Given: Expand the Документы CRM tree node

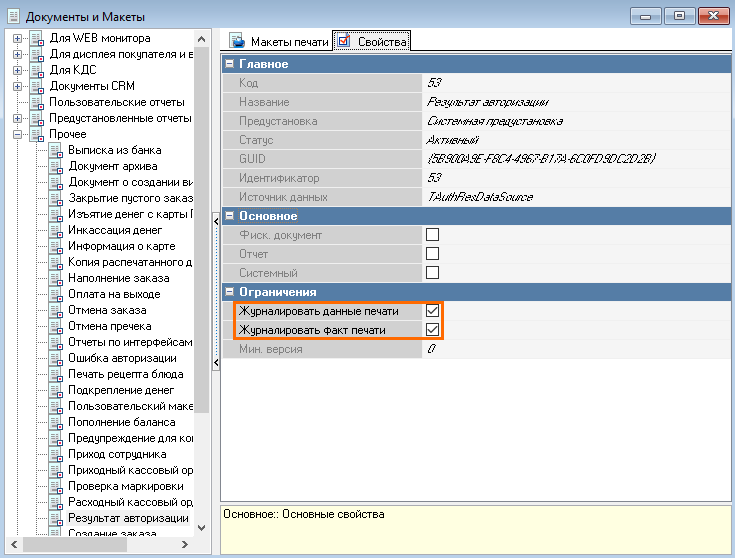Looking at the screenshot, I should coord(17,86).
